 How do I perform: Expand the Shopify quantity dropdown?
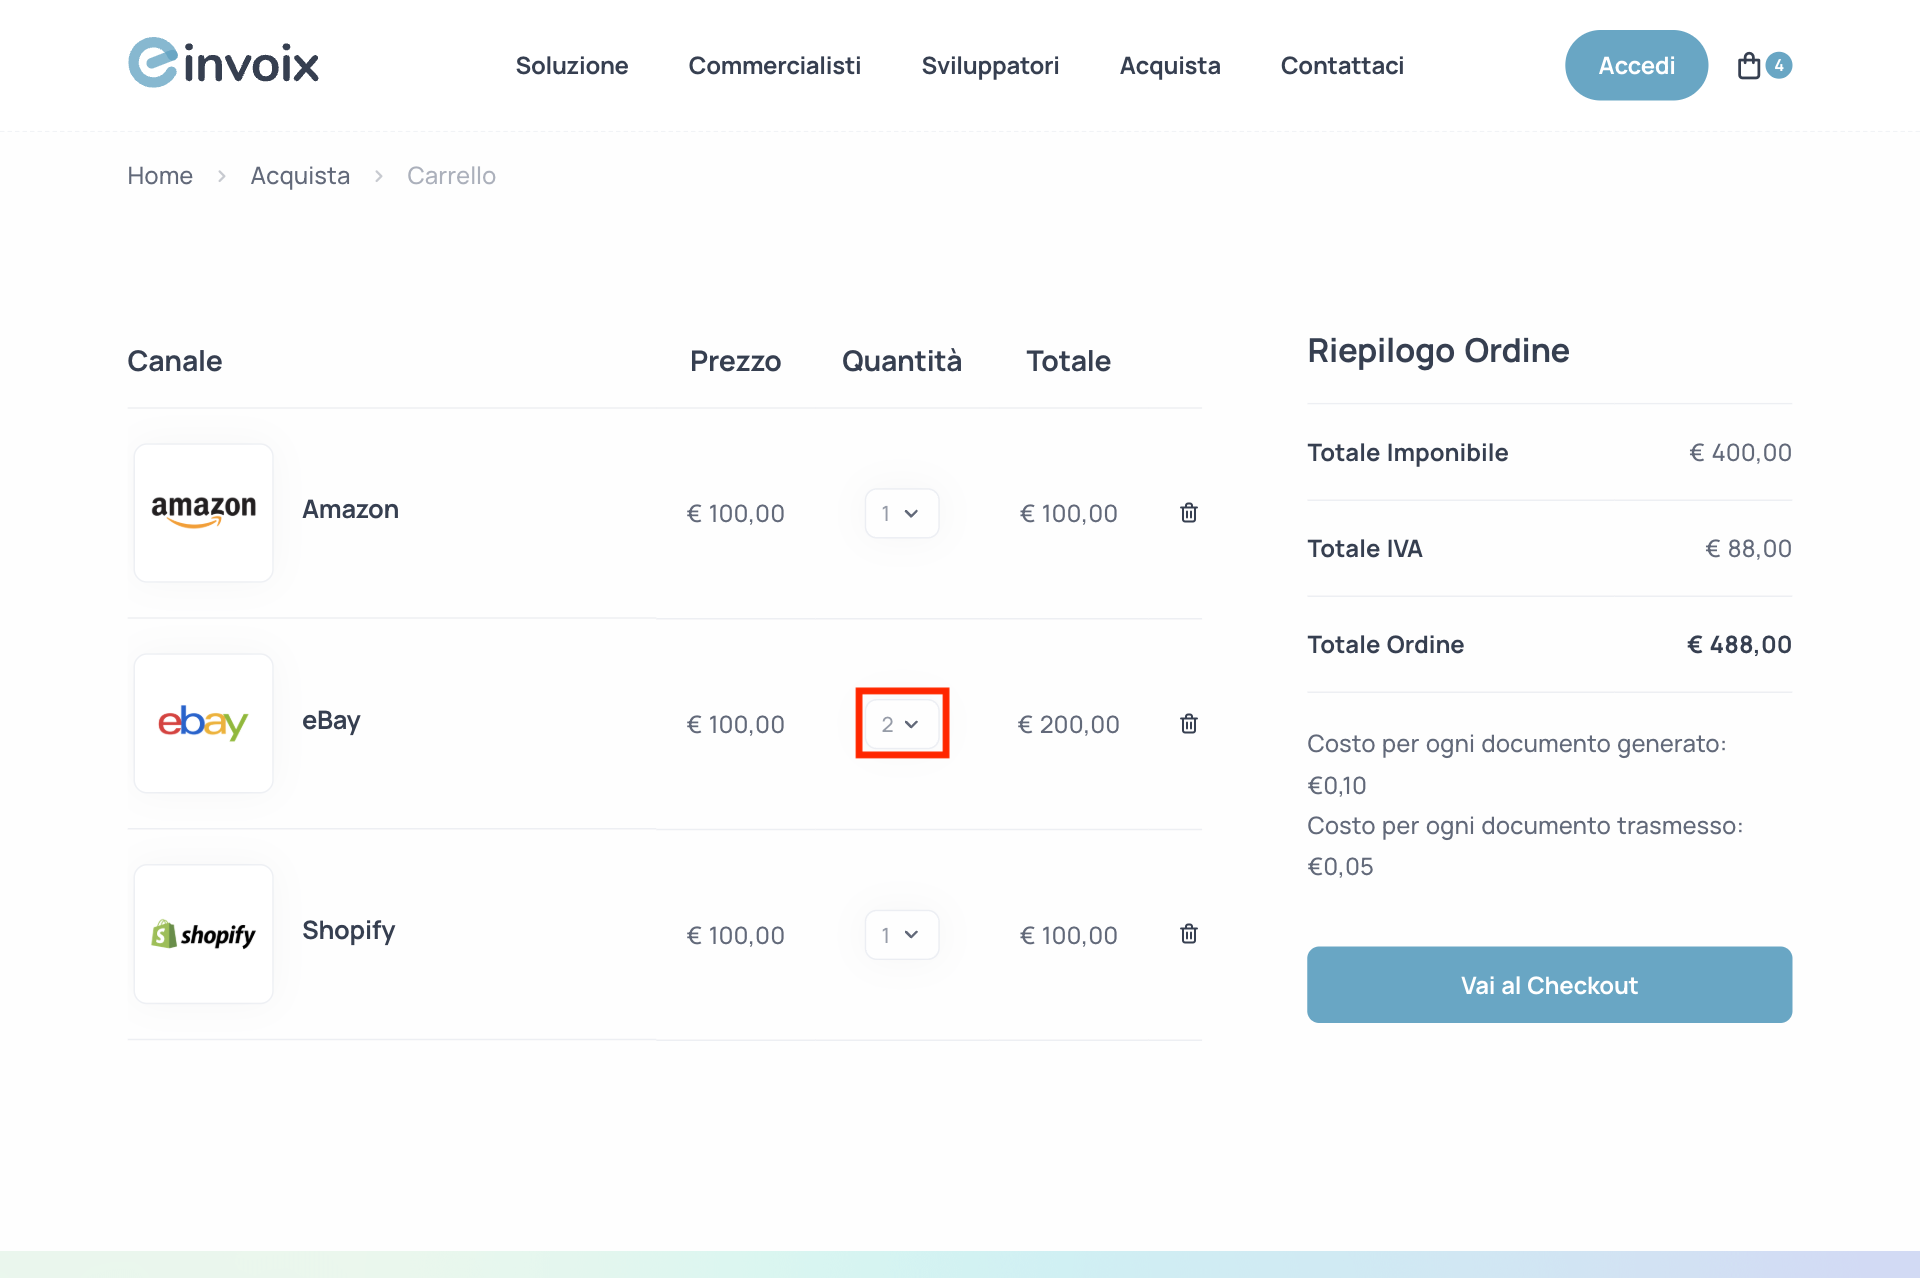[901, 934]
